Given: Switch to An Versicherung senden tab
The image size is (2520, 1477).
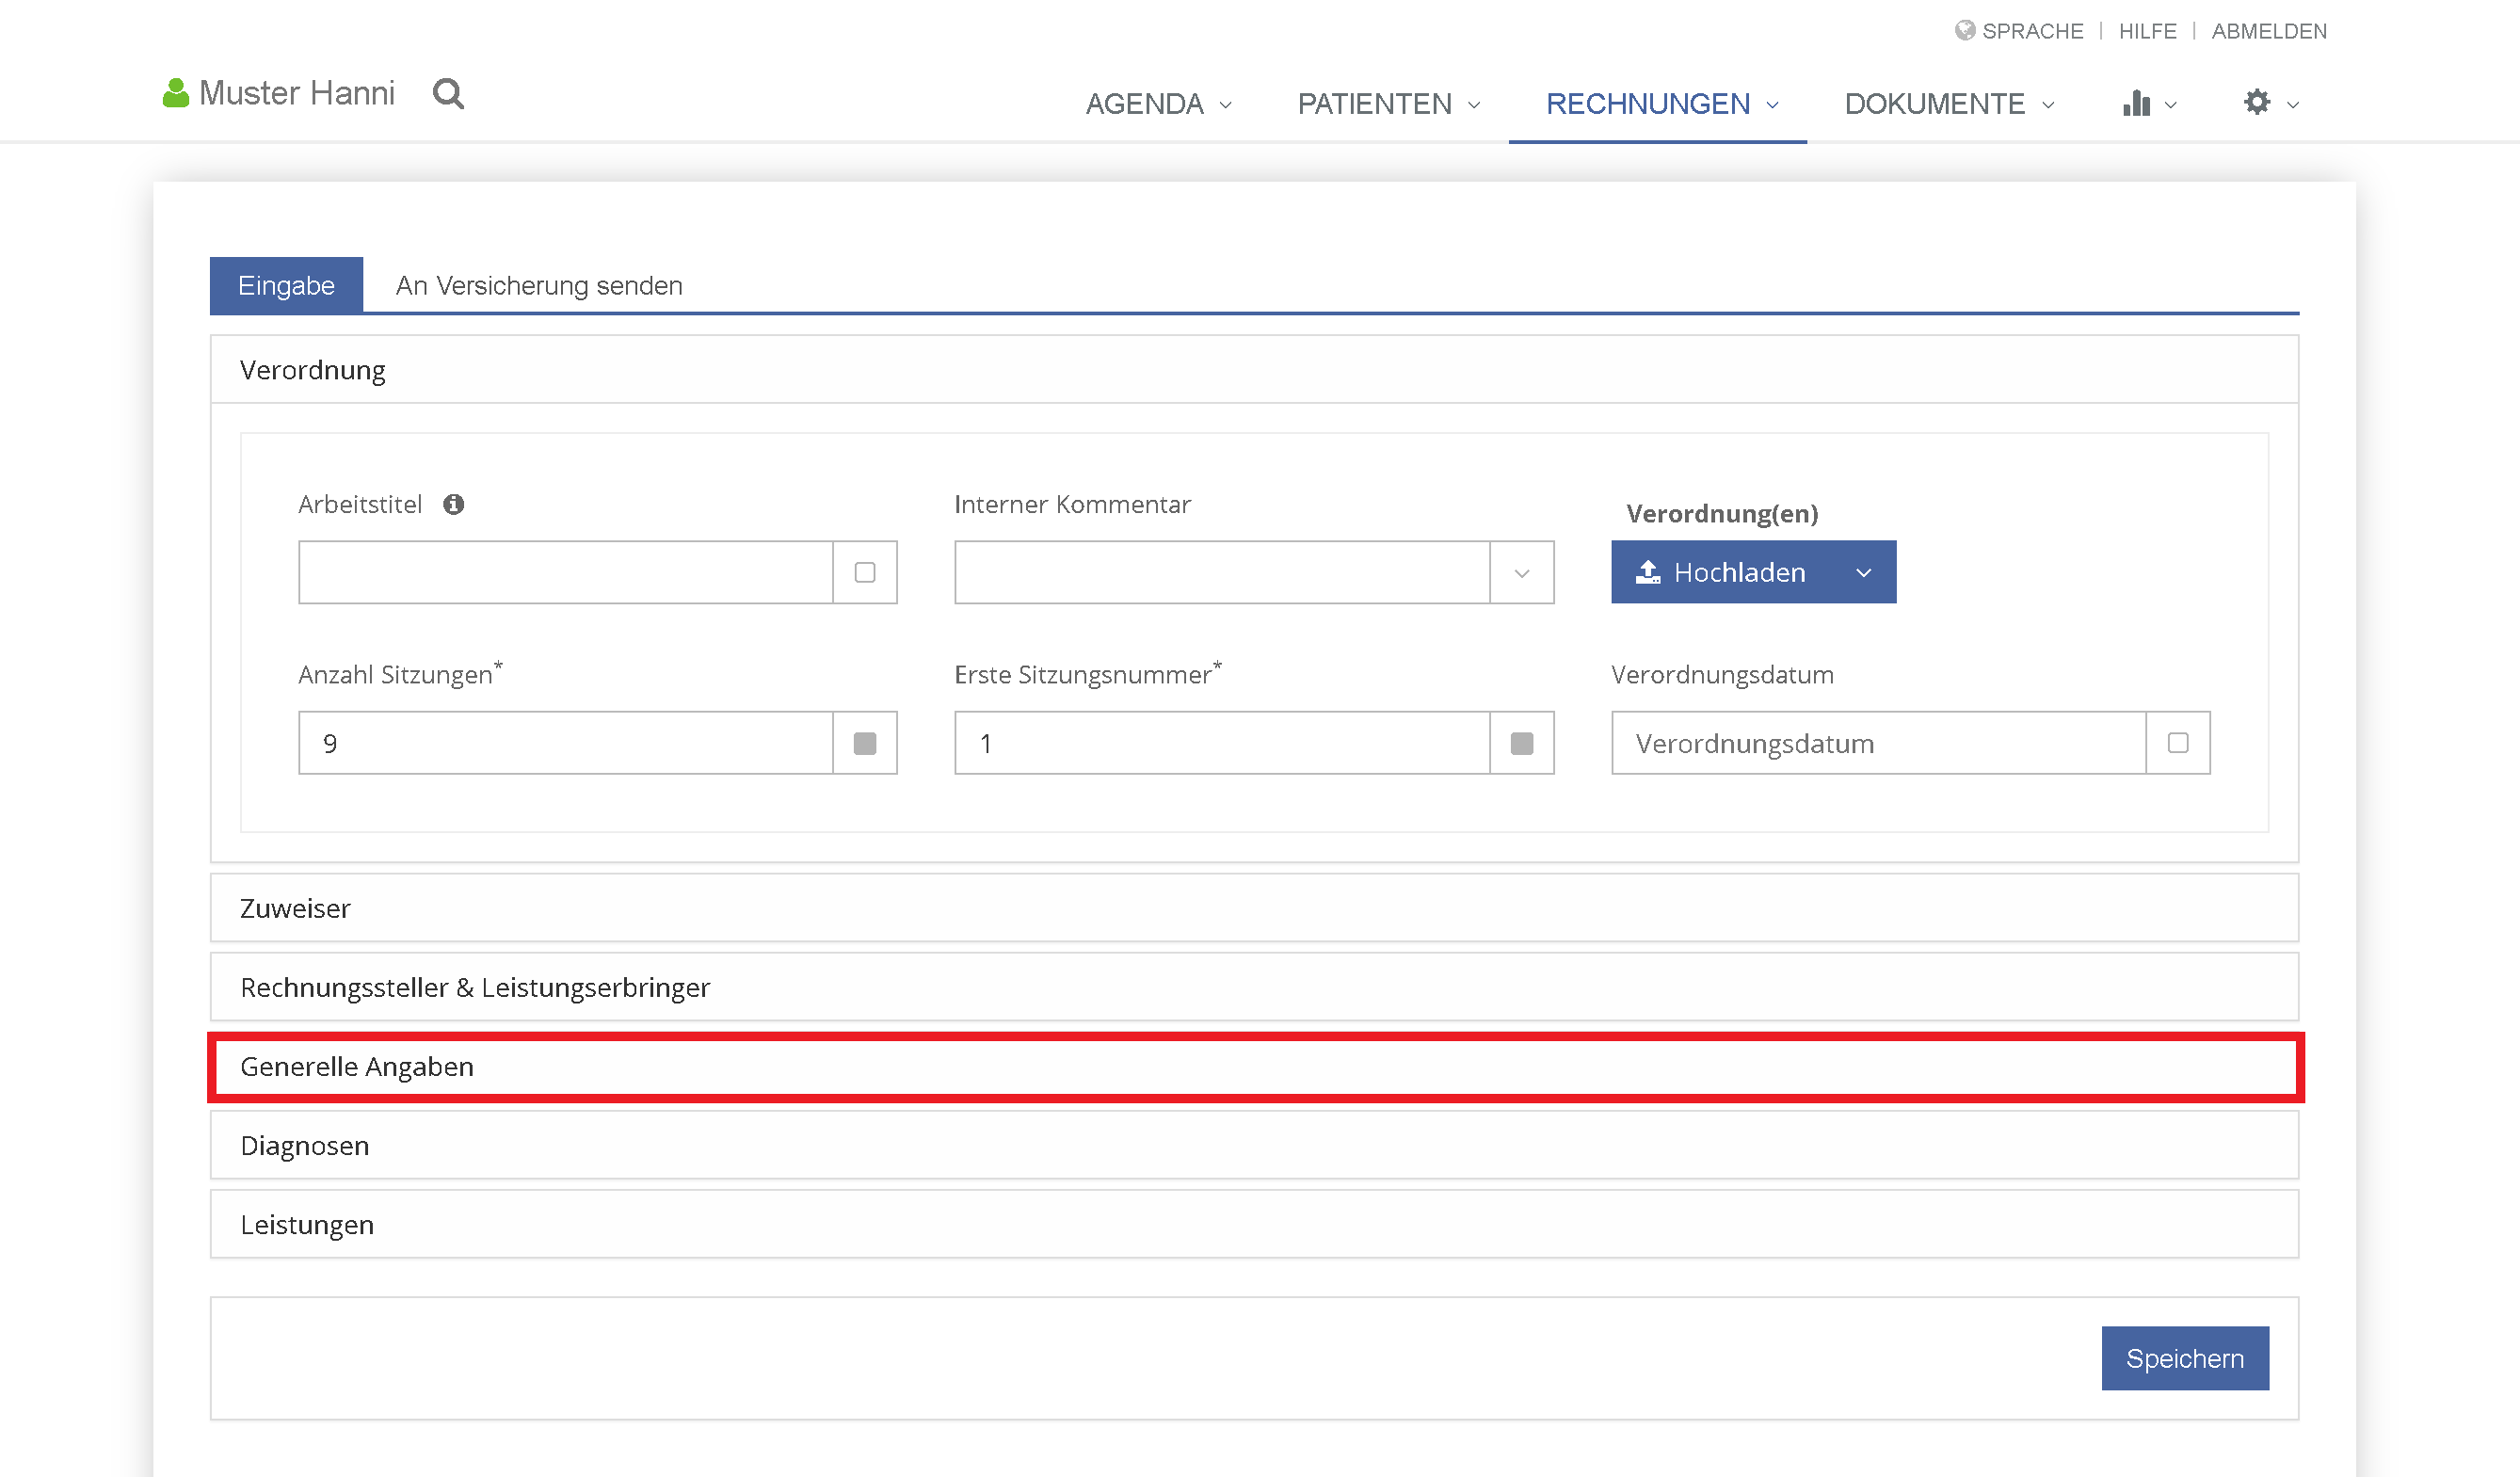Looking at the screenshot, I should coord(539,285).
